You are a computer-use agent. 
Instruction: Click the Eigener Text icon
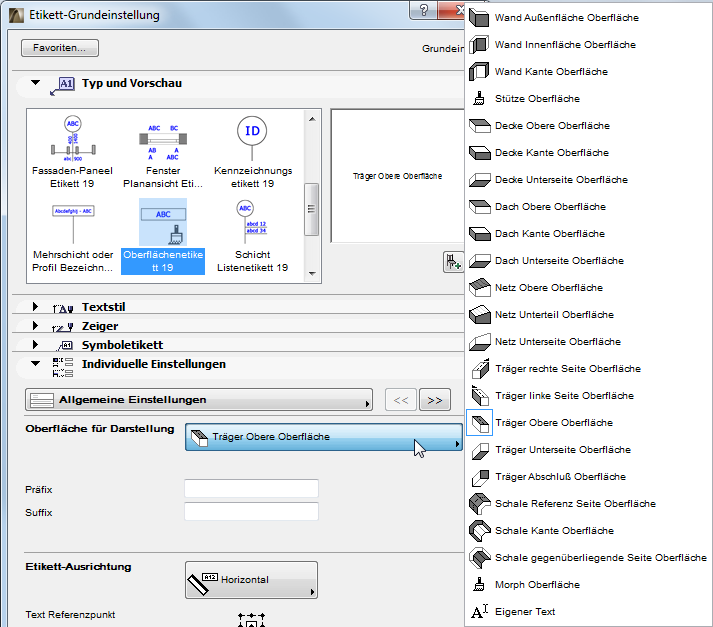point(479,612)
